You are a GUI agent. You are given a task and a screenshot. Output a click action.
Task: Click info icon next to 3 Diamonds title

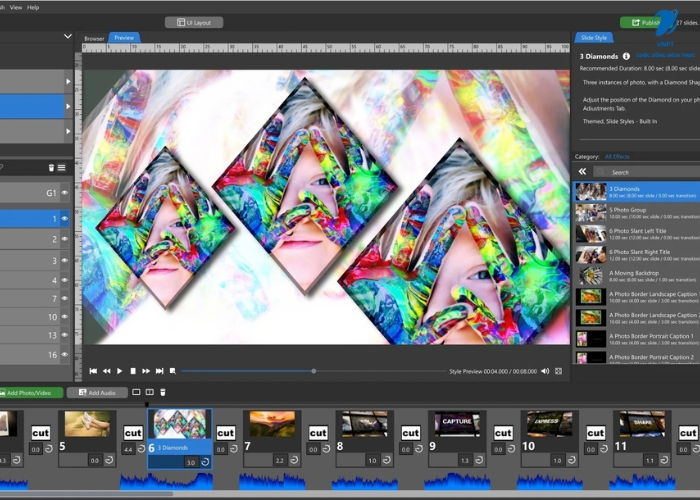626,56
